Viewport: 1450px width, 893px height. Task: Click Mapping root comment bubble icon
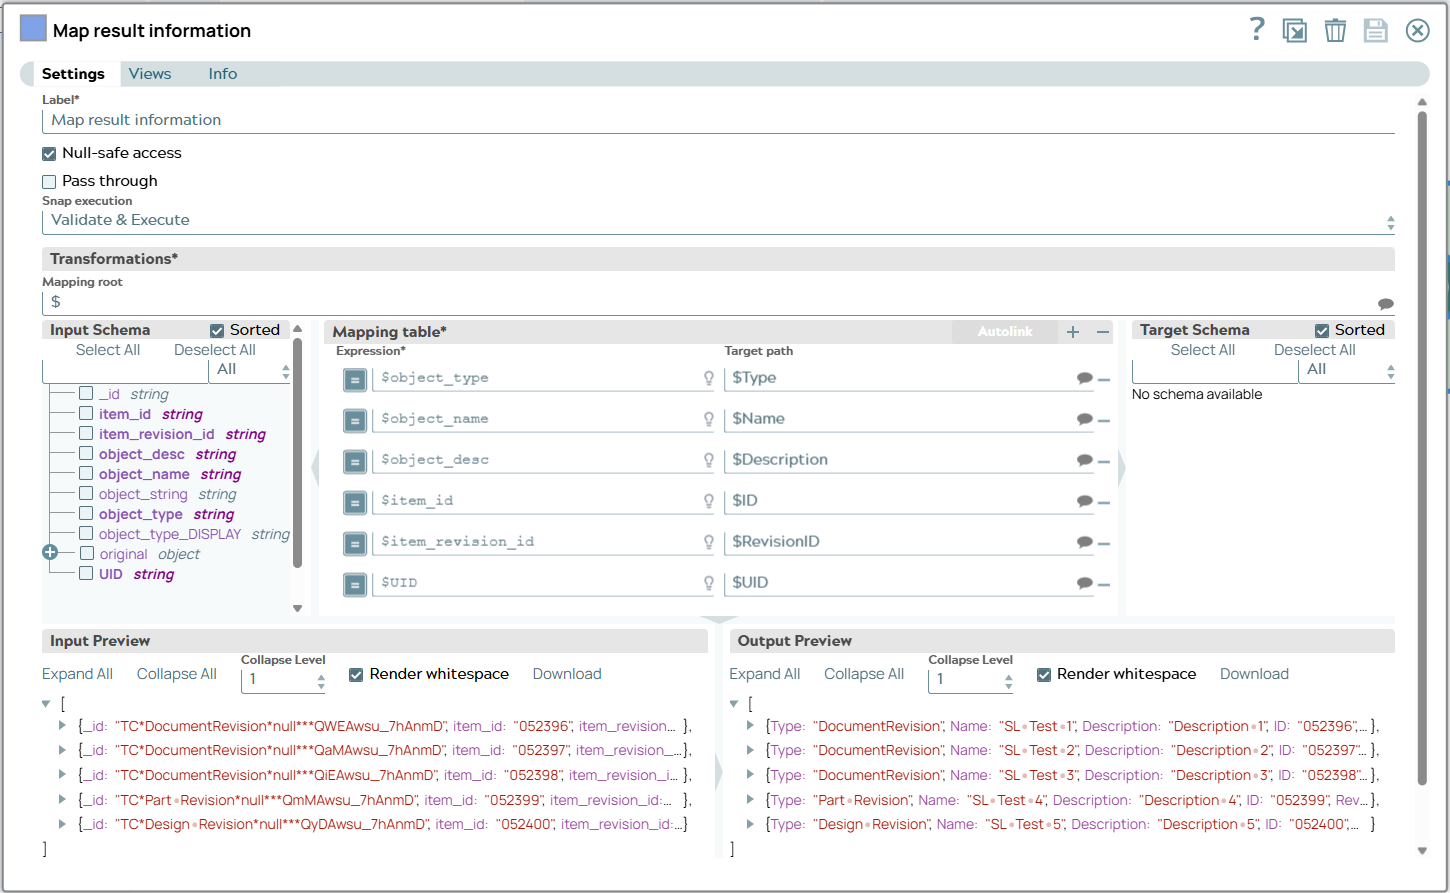[1386, 304]
